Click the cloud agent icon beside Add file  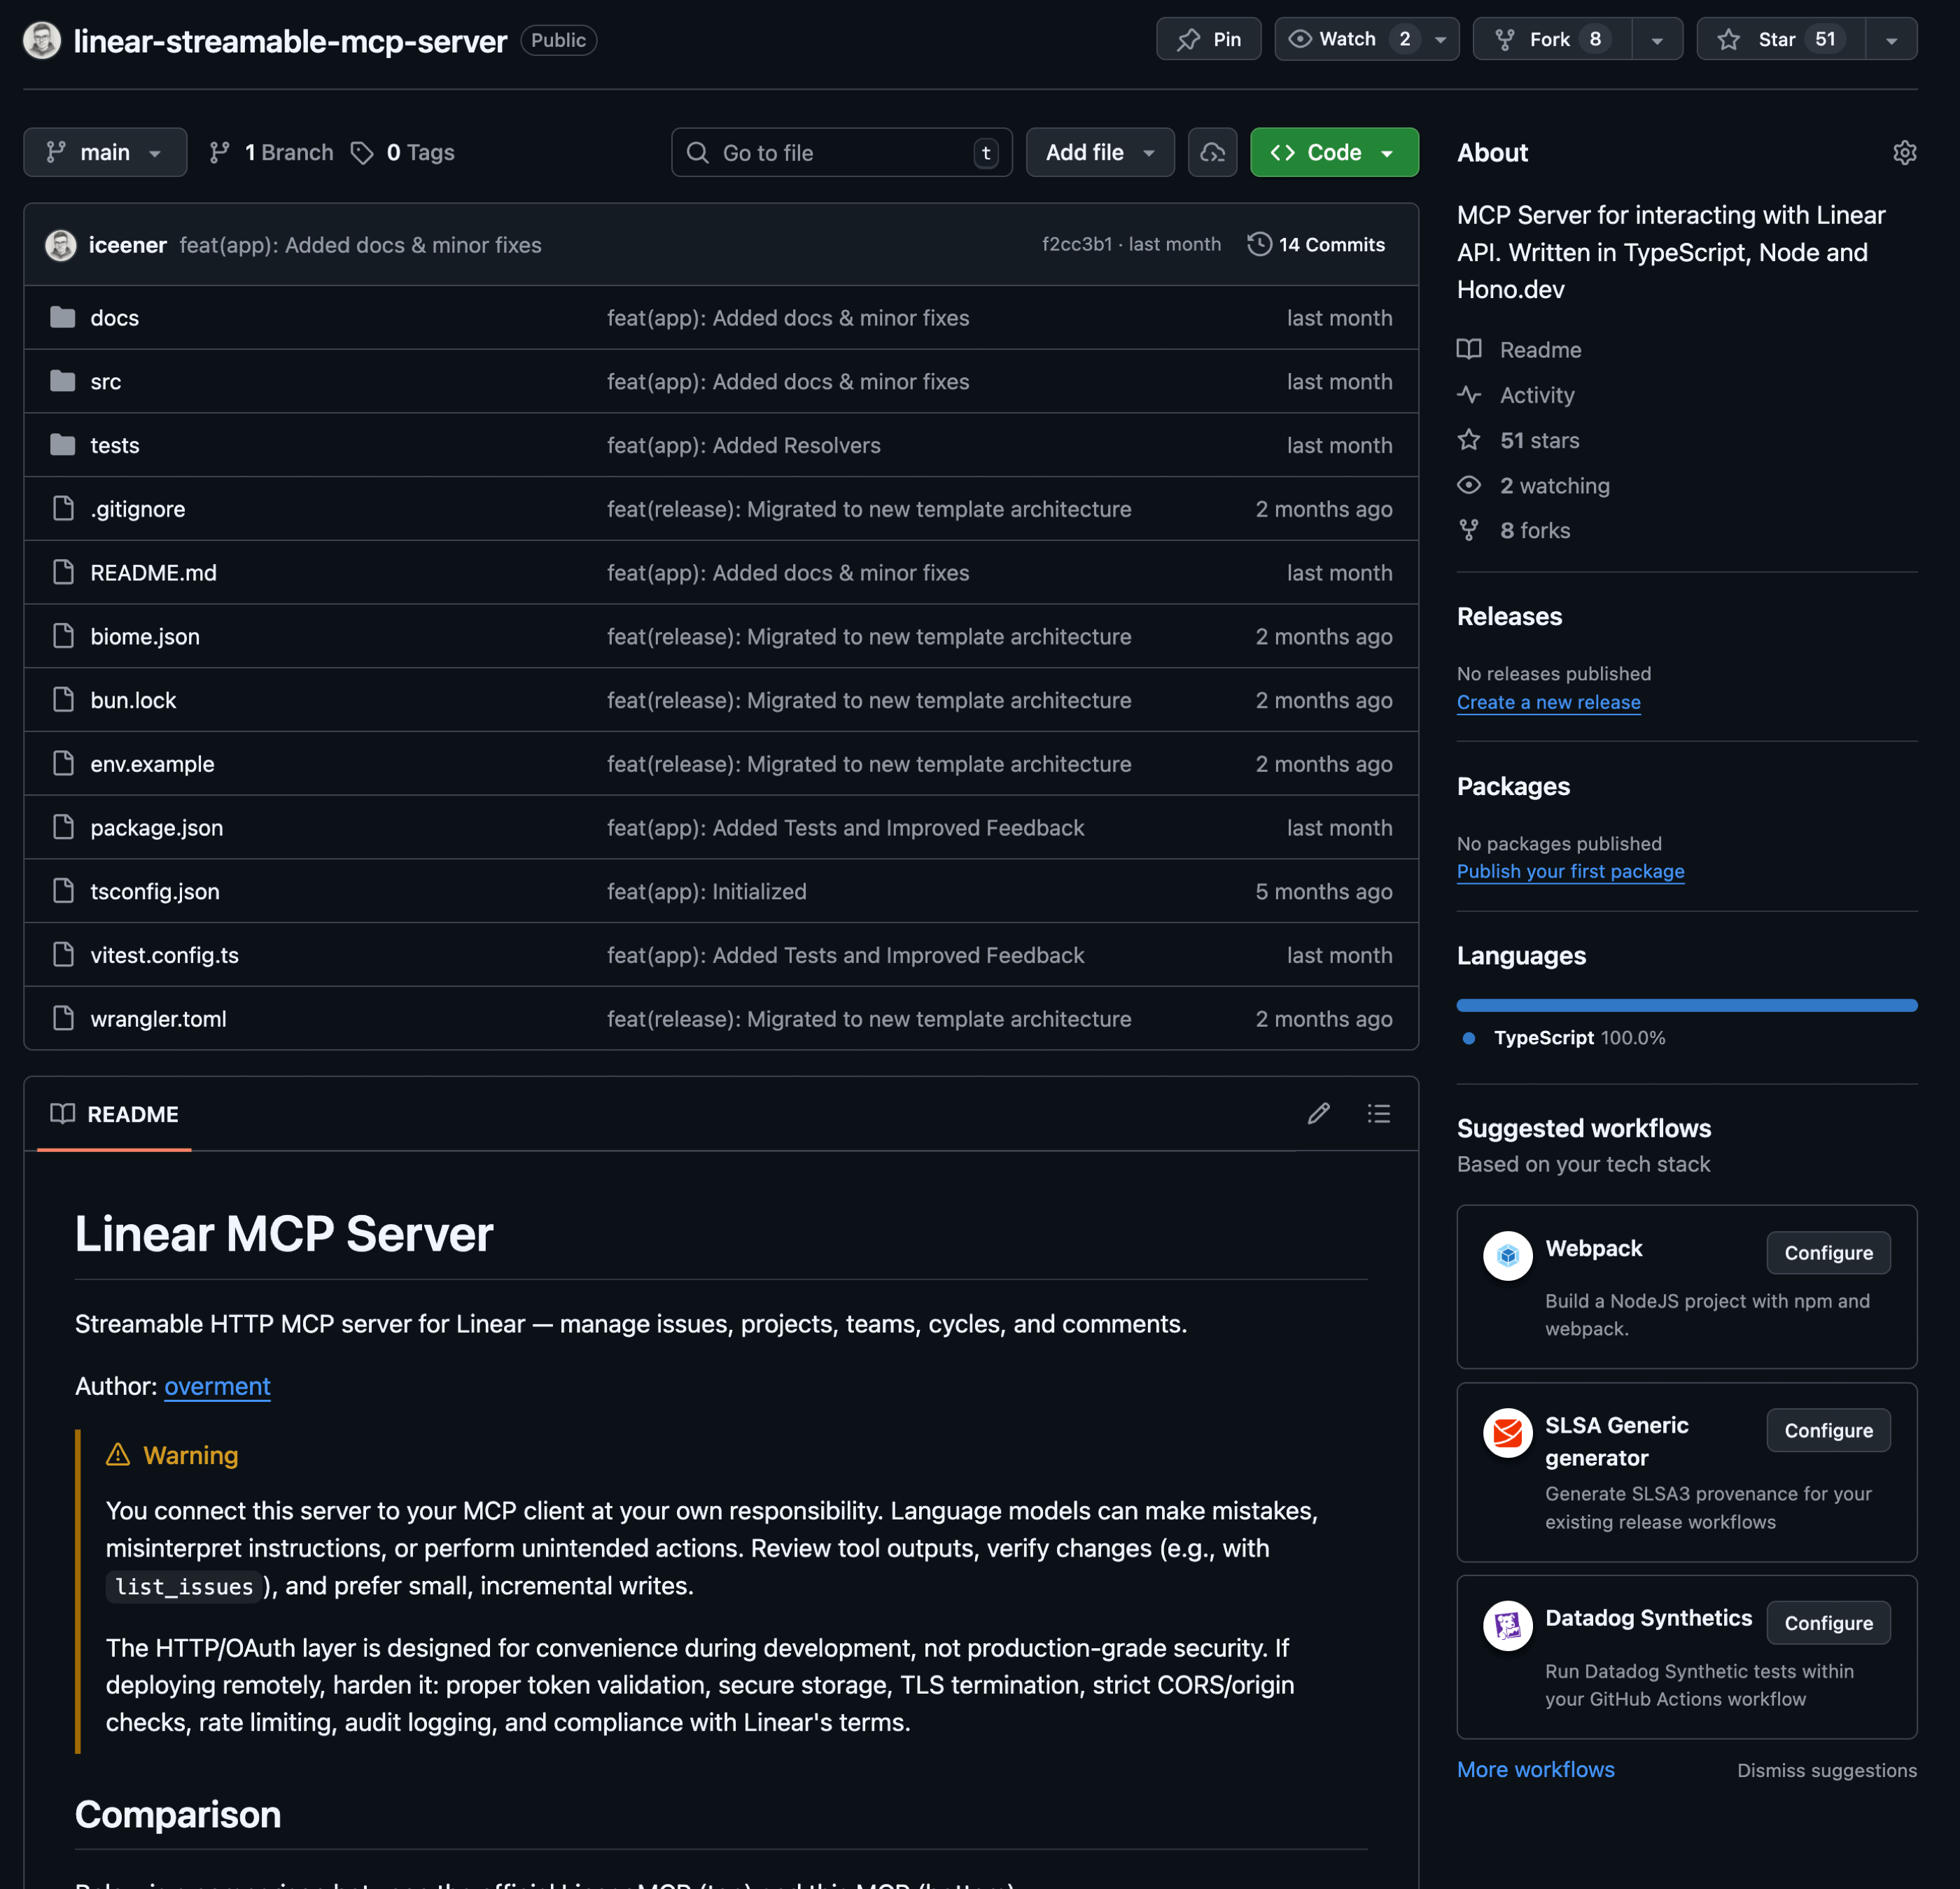point(1212,153)
